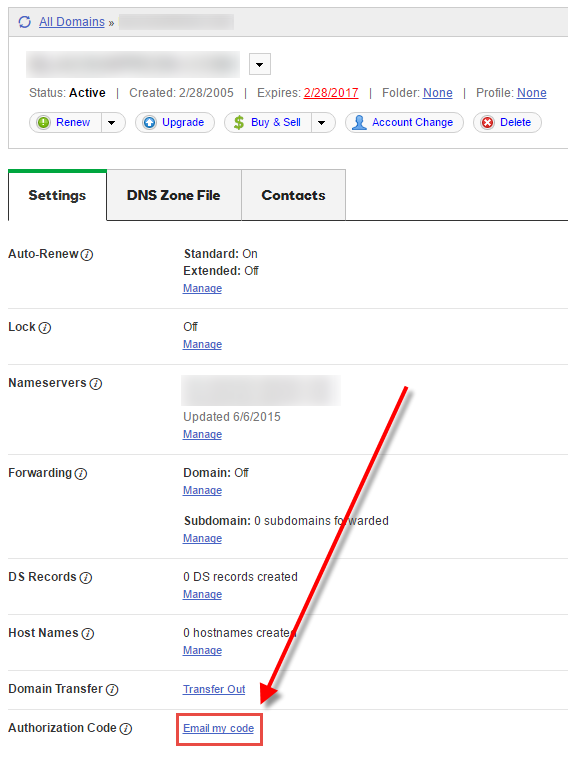Click the Renew button
Viewport: 568px width, 764px height.
click(65, 122)
